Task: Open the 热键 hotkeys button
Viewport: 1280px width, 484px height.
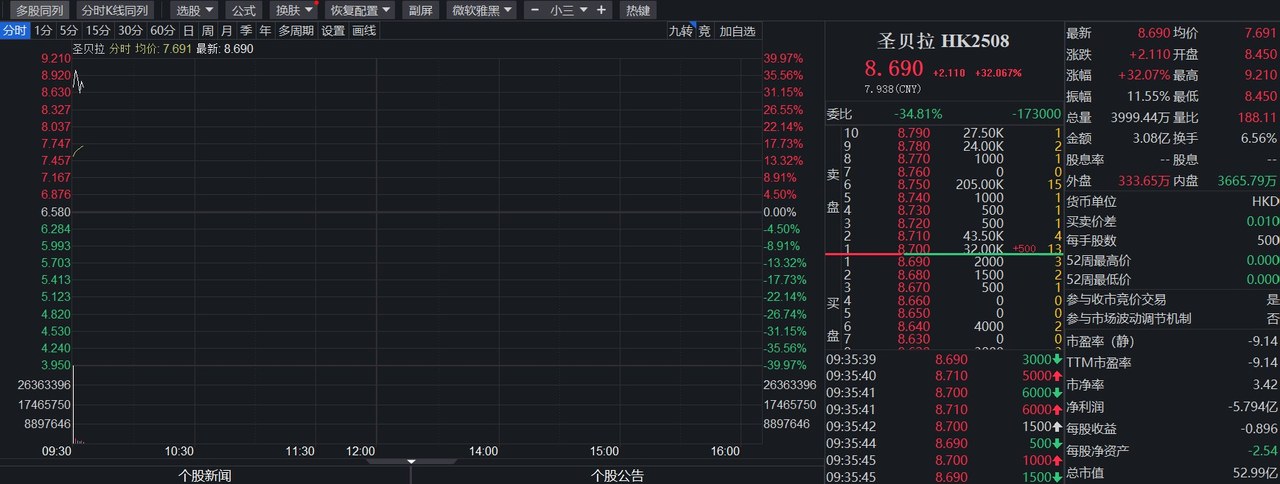Action: (x=637, y=10)
